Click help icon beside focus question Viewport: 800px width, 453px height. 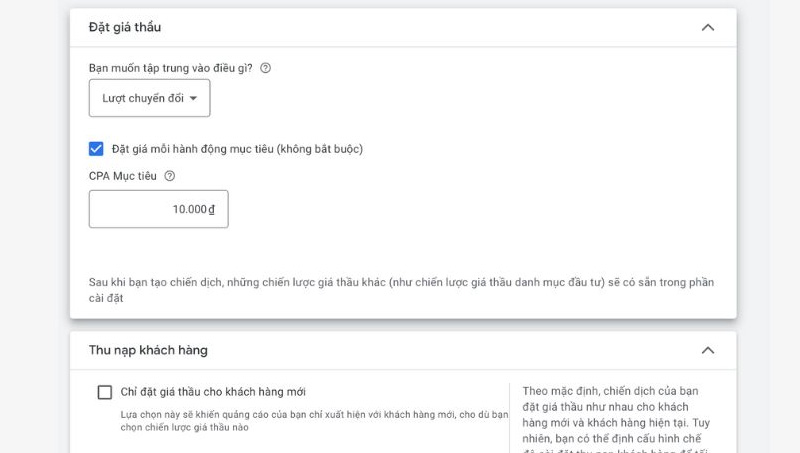[x=265, y=68]
